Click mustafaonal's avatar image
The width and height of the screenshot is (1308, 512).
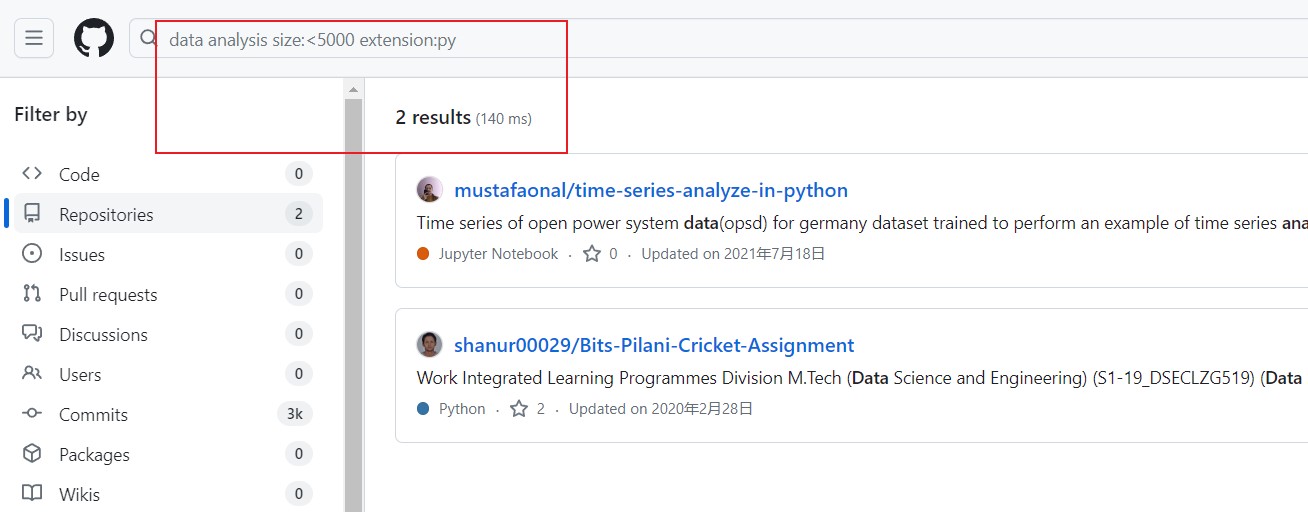[430, 190]
